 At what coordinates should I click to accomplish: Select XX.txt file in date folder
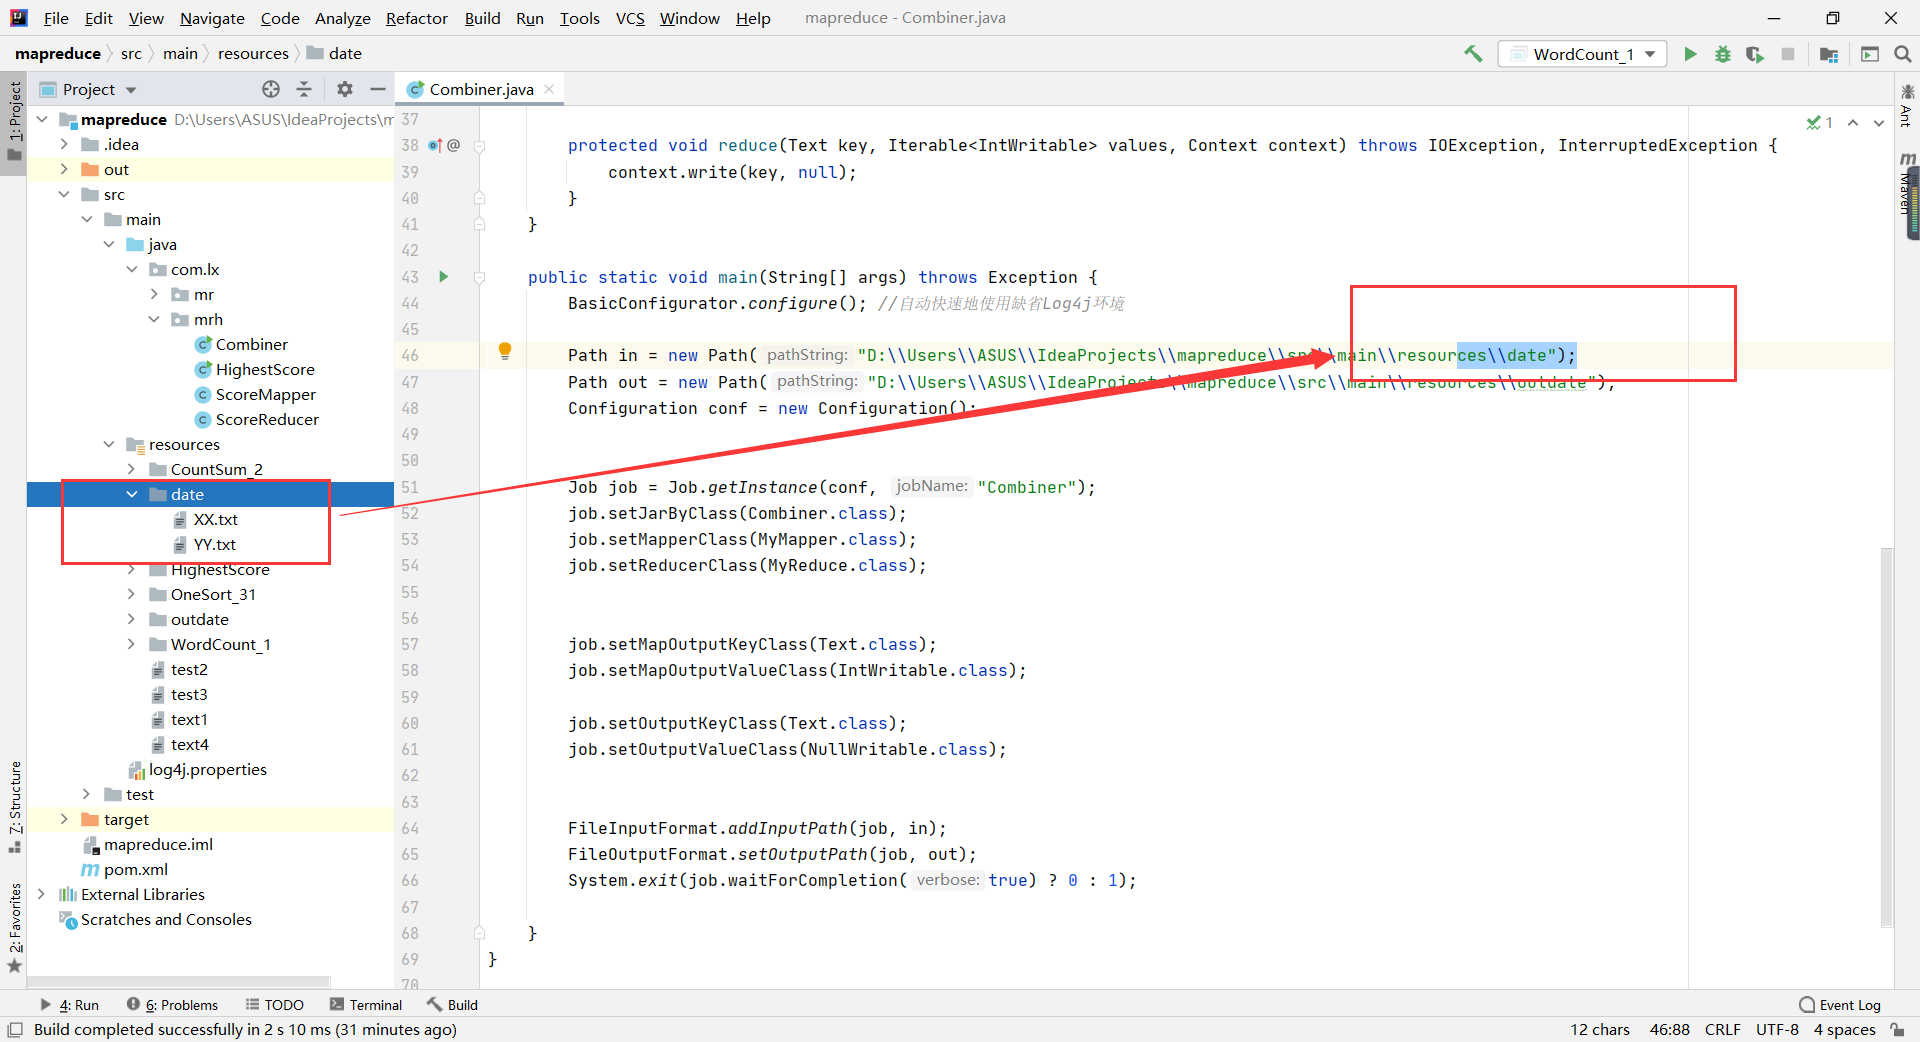215,519
